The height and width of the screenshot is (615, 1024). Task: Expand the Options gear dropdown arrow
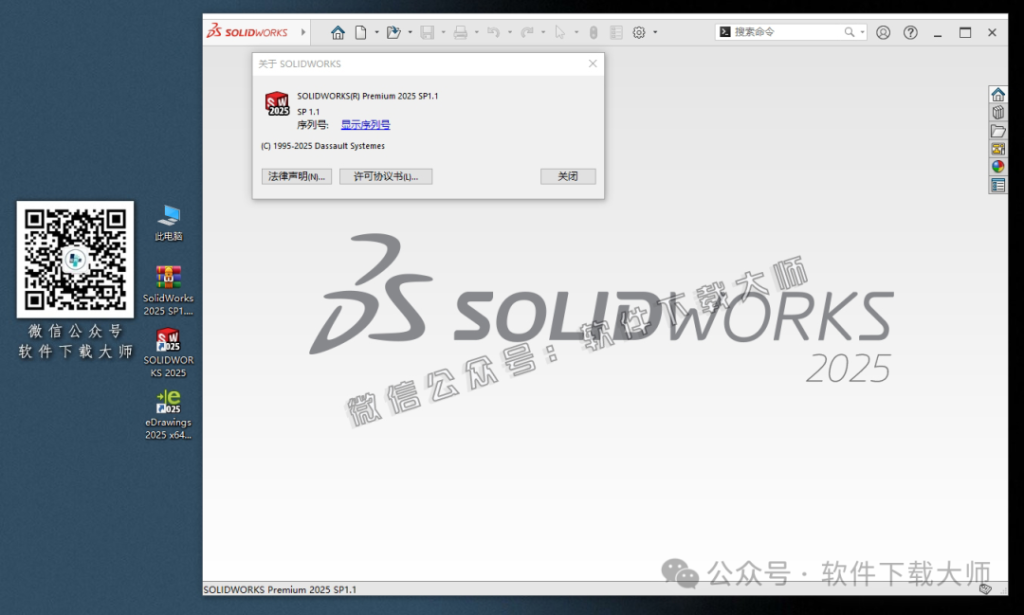pos(653,31)
